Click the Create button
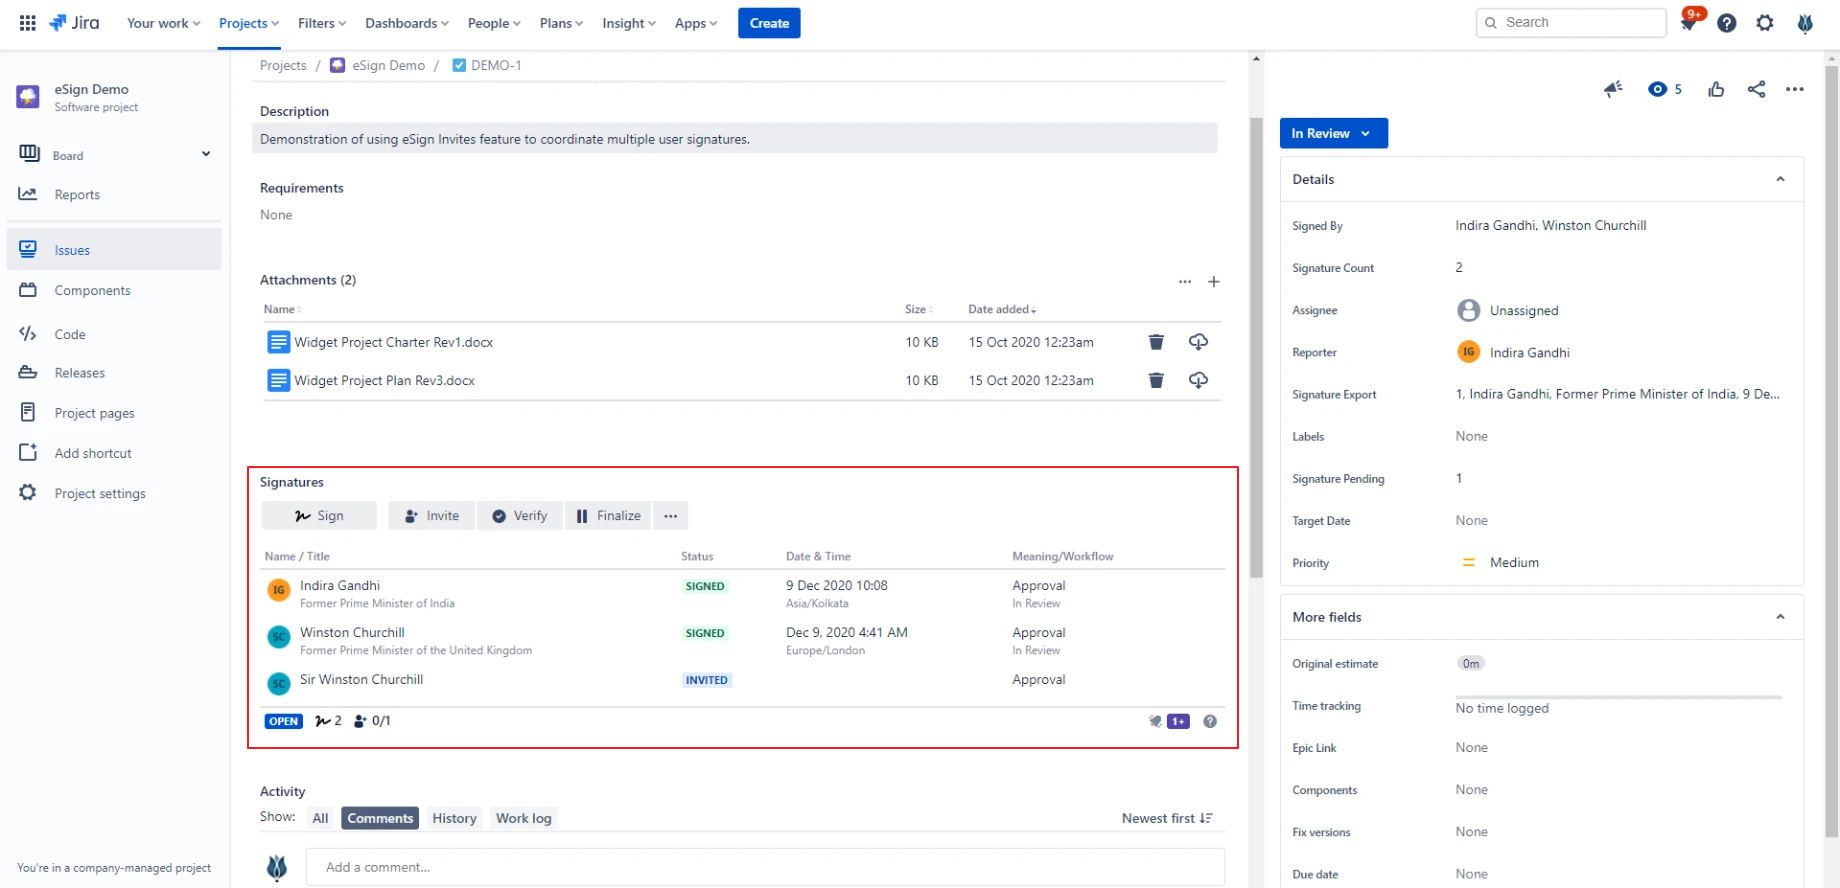1840x888 pixels. [x=769, y=23]
